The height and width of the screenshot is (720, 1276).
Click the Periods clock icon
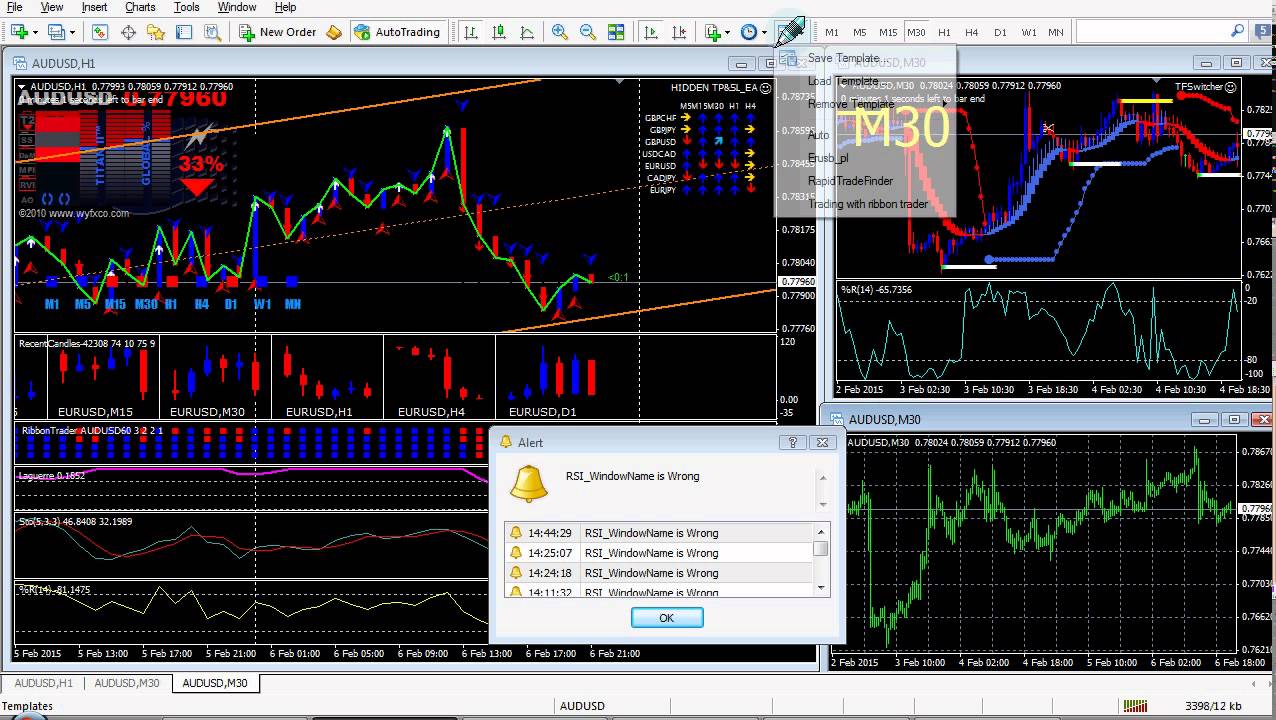click(x=749, y=32)
